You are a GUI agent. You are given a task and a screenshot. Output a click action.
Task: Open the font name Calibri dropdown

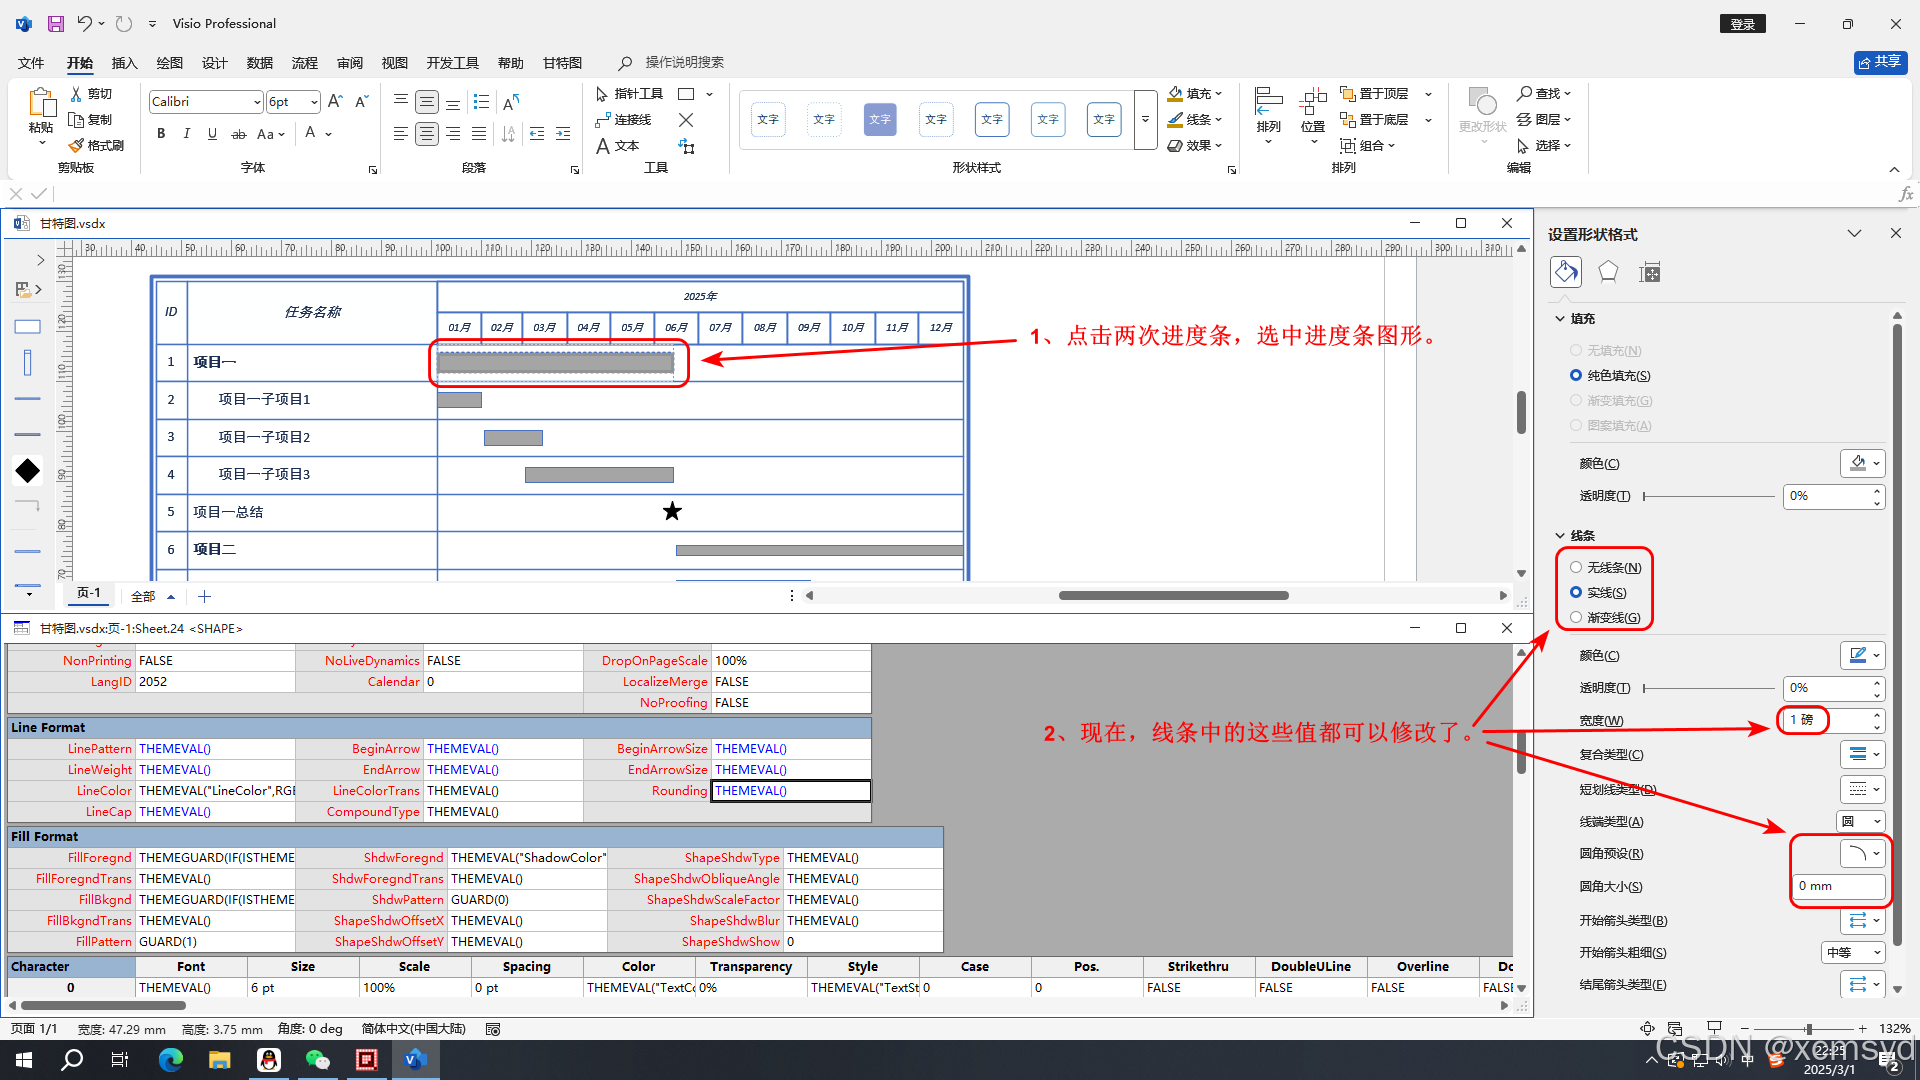[x=257, y=102]
